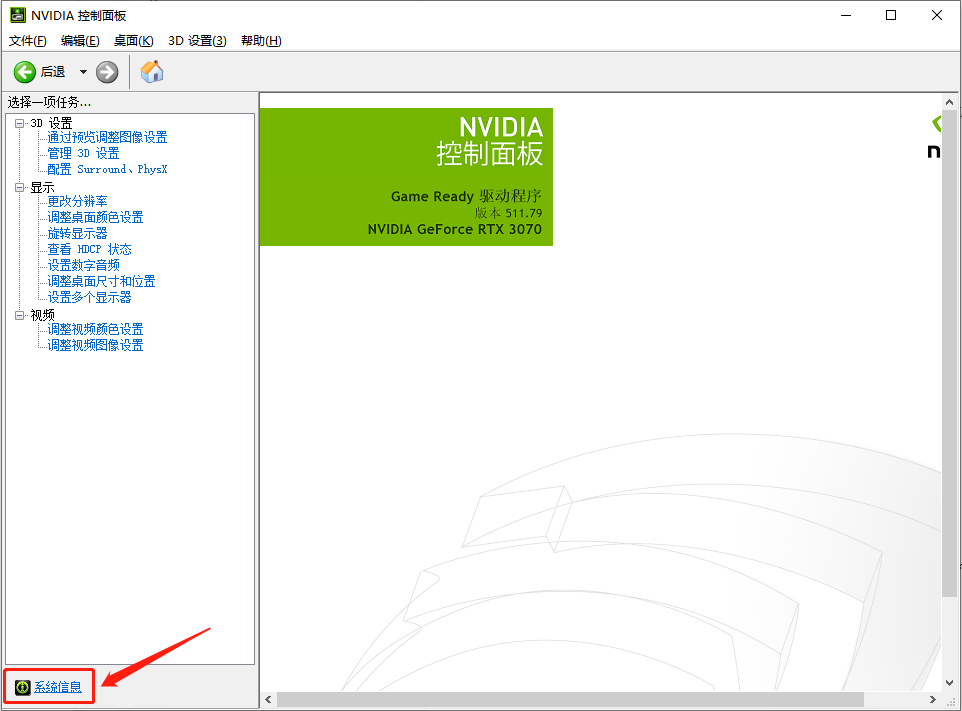Open 通过预览调整图像设置
This screenshot has width=962, height=711.
tap(107, 137)
